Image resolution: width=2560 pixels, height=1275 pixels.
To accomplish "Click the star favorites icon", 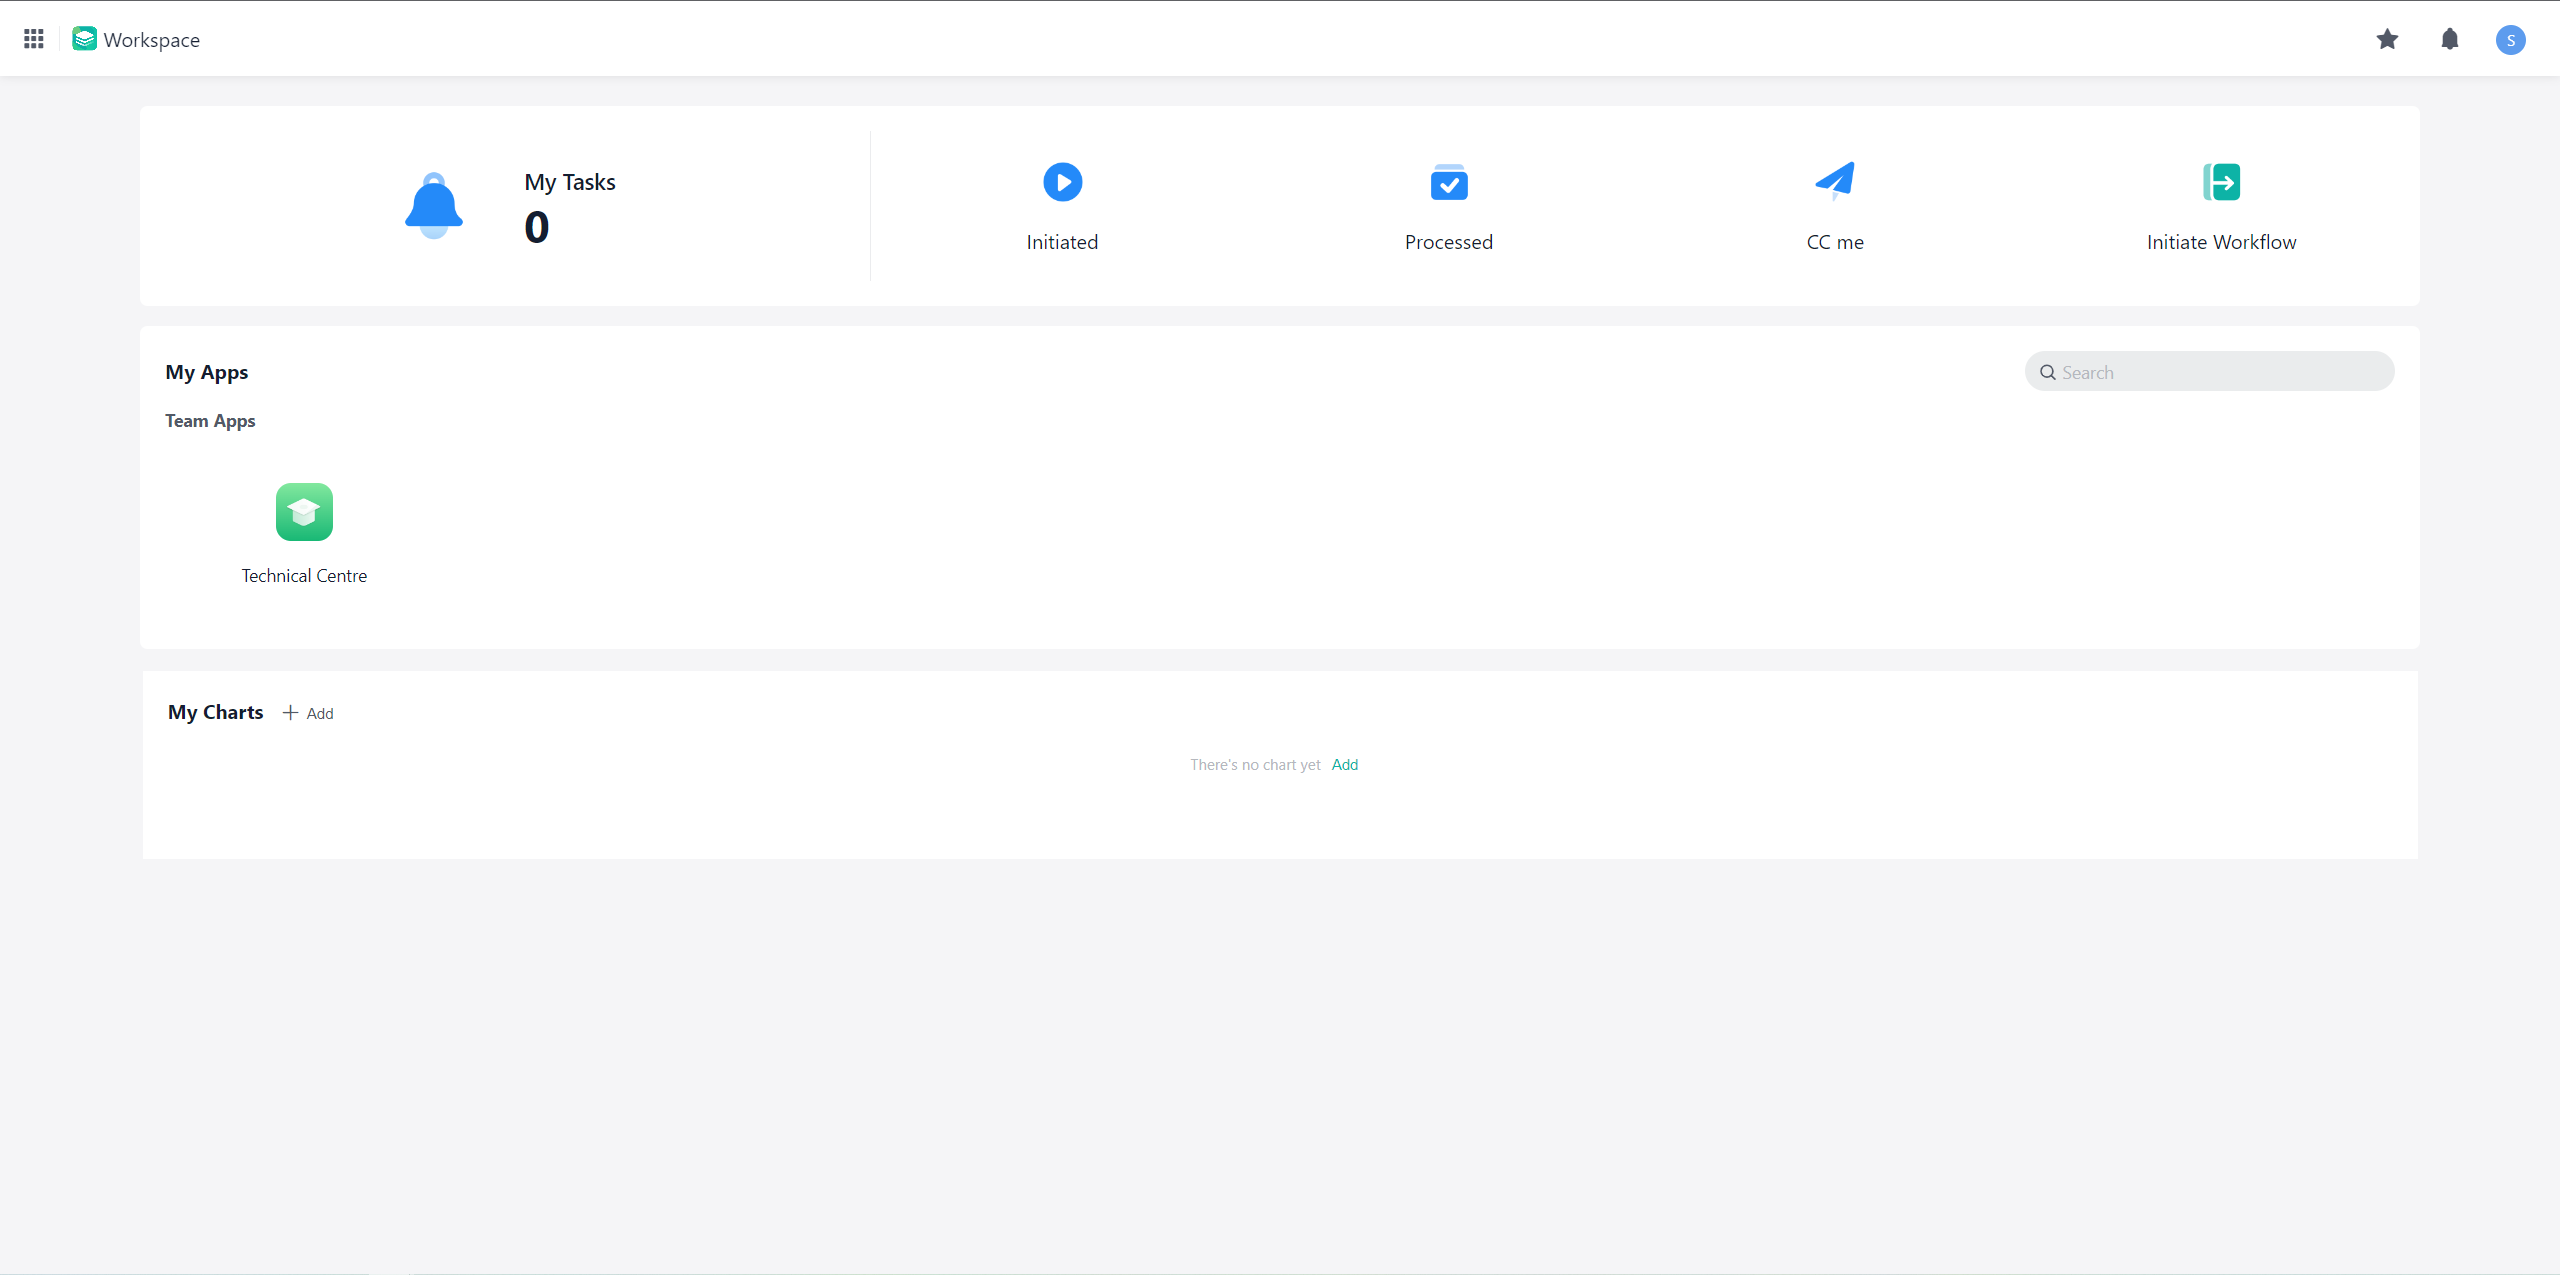I will [2387, 40].
